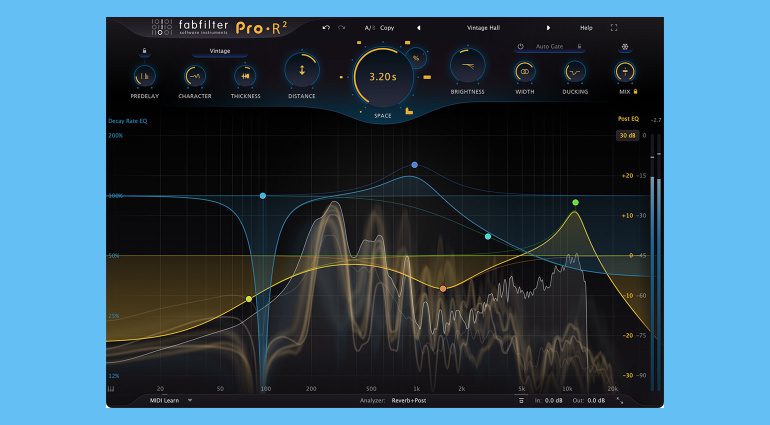Click the small yellow marker left of Space knob

pos(341,77)
